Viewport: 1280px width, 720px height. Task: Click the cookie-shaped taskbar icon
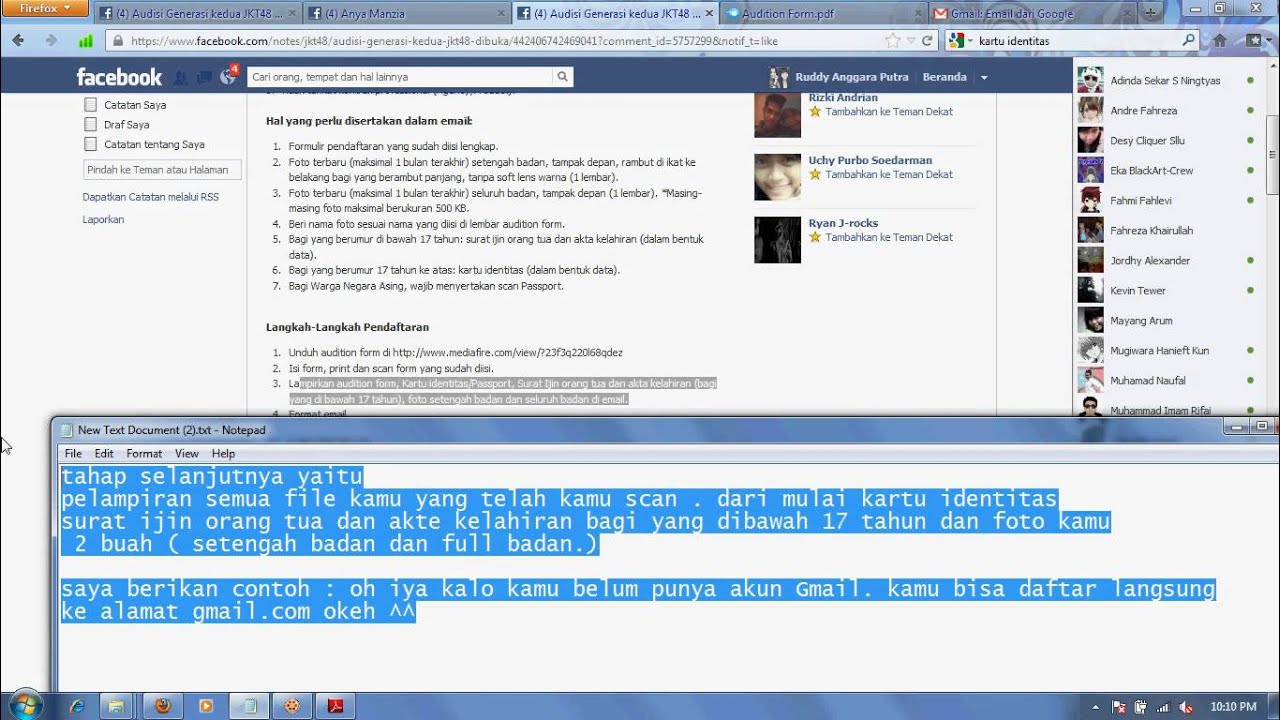(292, 706)
